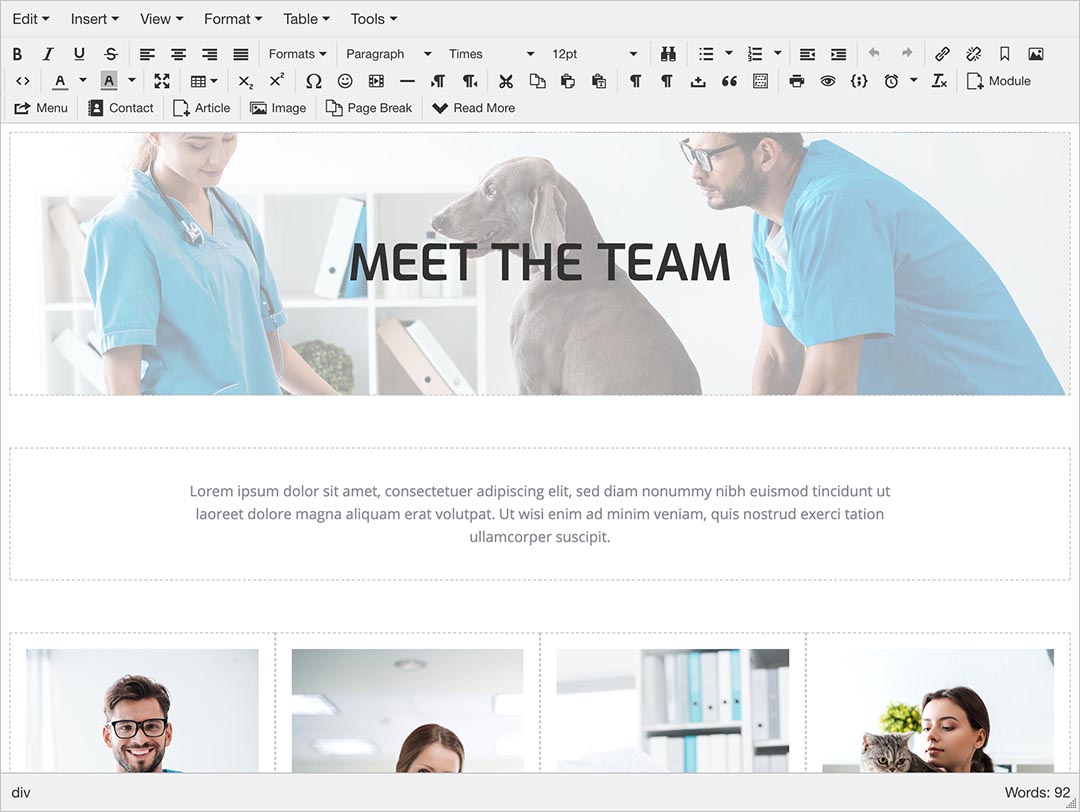
Task: Print the document
Action: (797, 81)
